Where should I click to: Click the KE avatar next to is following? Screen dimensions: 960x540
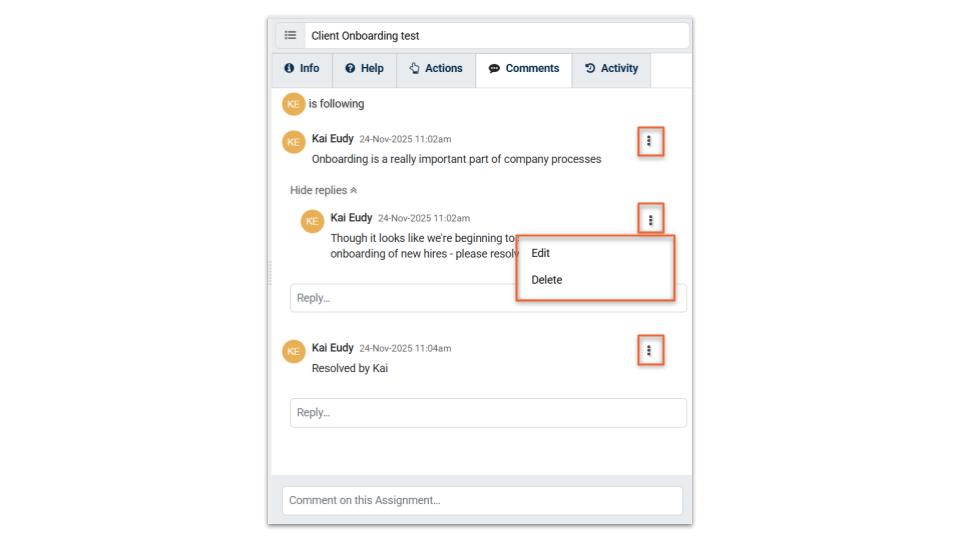293,104
